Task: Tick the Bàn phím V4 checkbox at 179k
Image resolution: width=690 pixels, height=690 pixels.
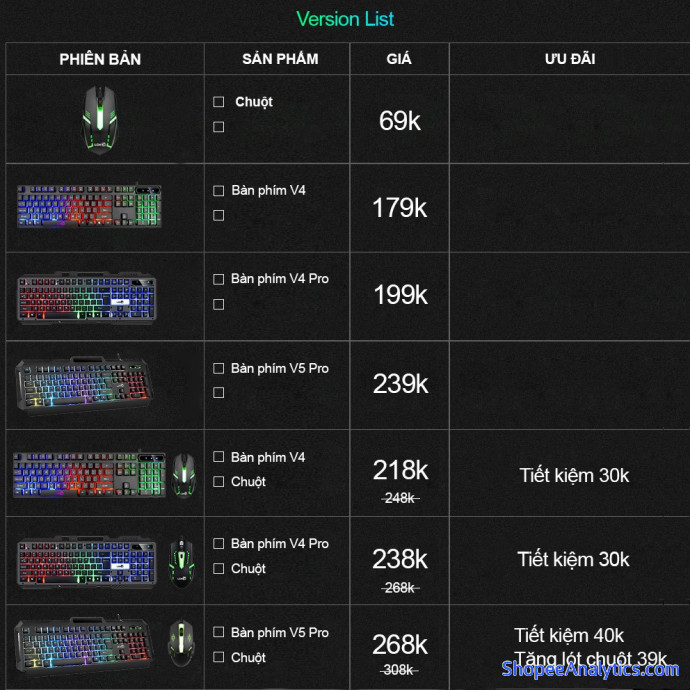Action: point(219,191)
